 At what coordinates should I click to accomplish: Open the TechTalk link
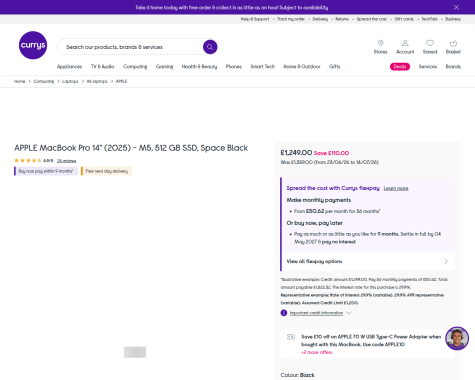coord(429,19)
